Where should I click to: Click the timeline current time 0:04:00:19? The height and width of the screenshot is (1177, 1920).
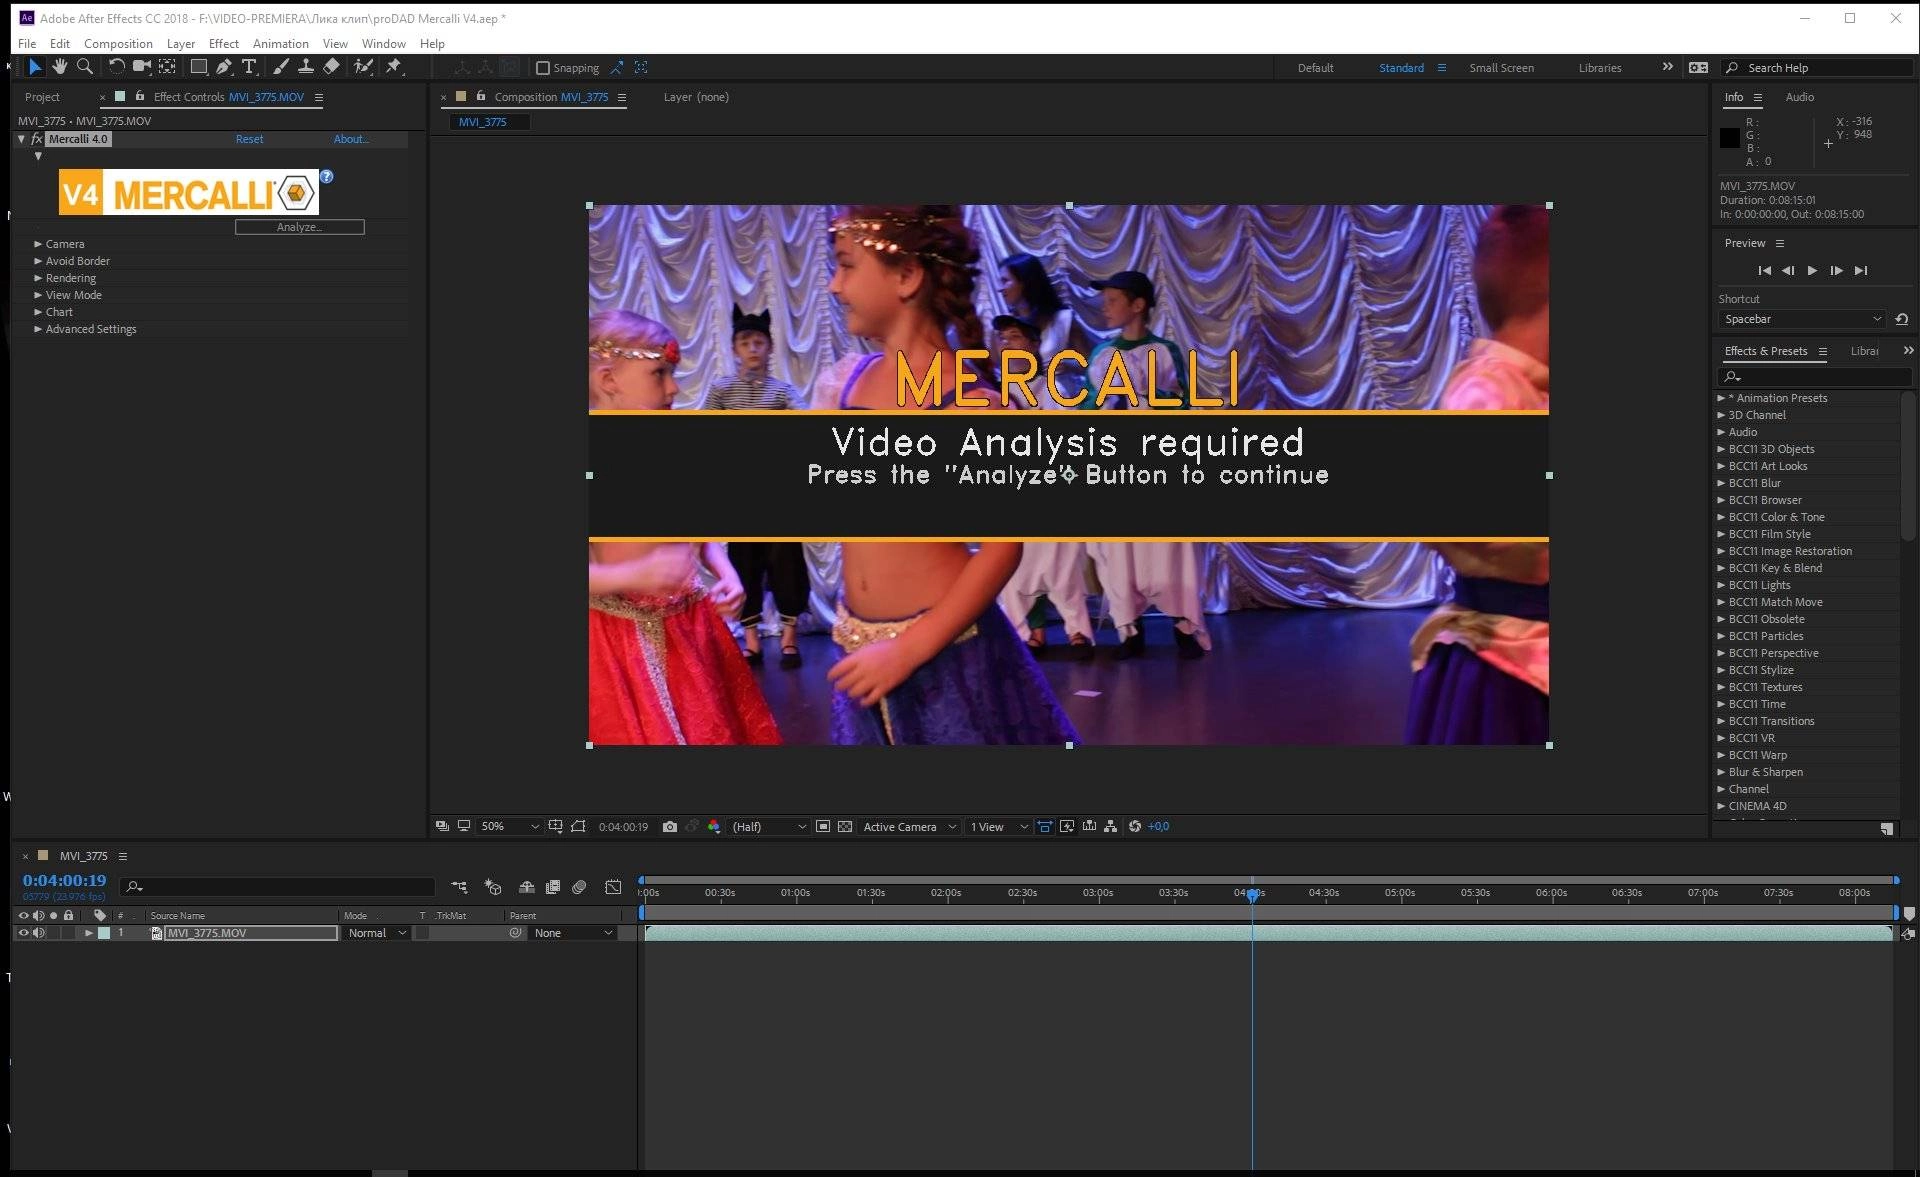click(64, 880)
